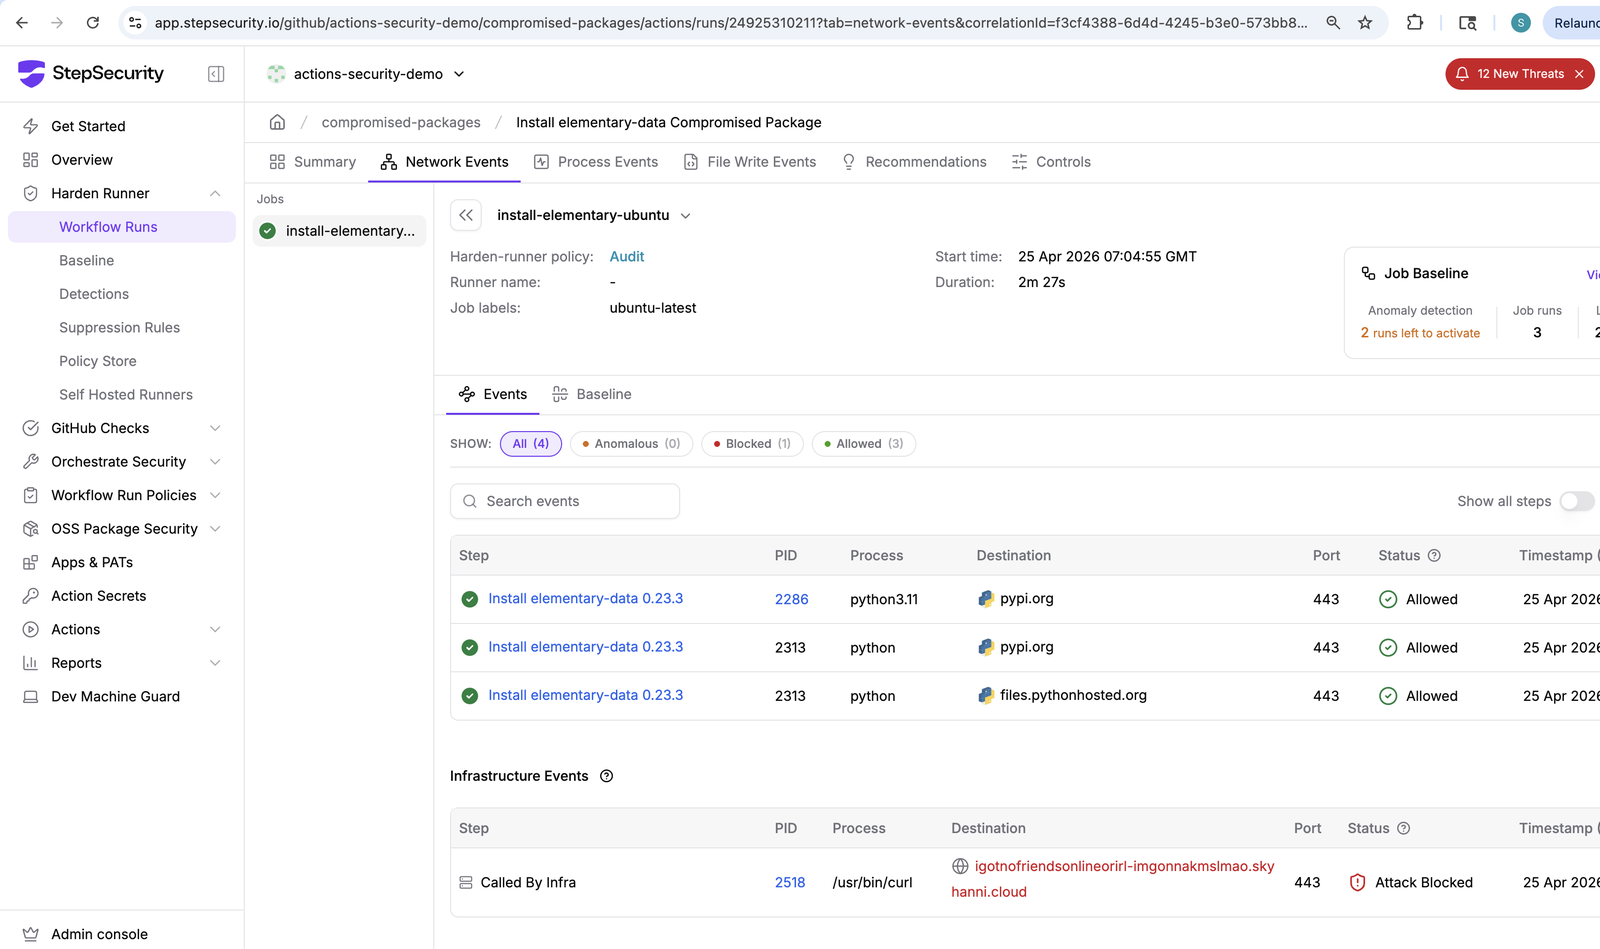Click the zoom magnifier icon in address bar

pyautogui.click(x=1333, y=22)
